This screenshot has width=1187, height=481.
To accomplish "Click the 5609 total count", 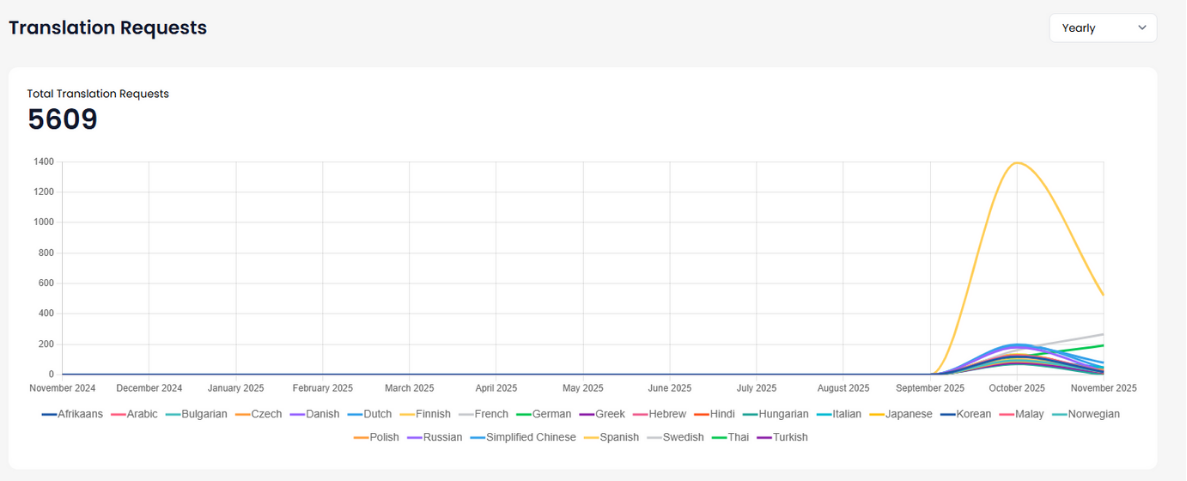I will [63, 120].
